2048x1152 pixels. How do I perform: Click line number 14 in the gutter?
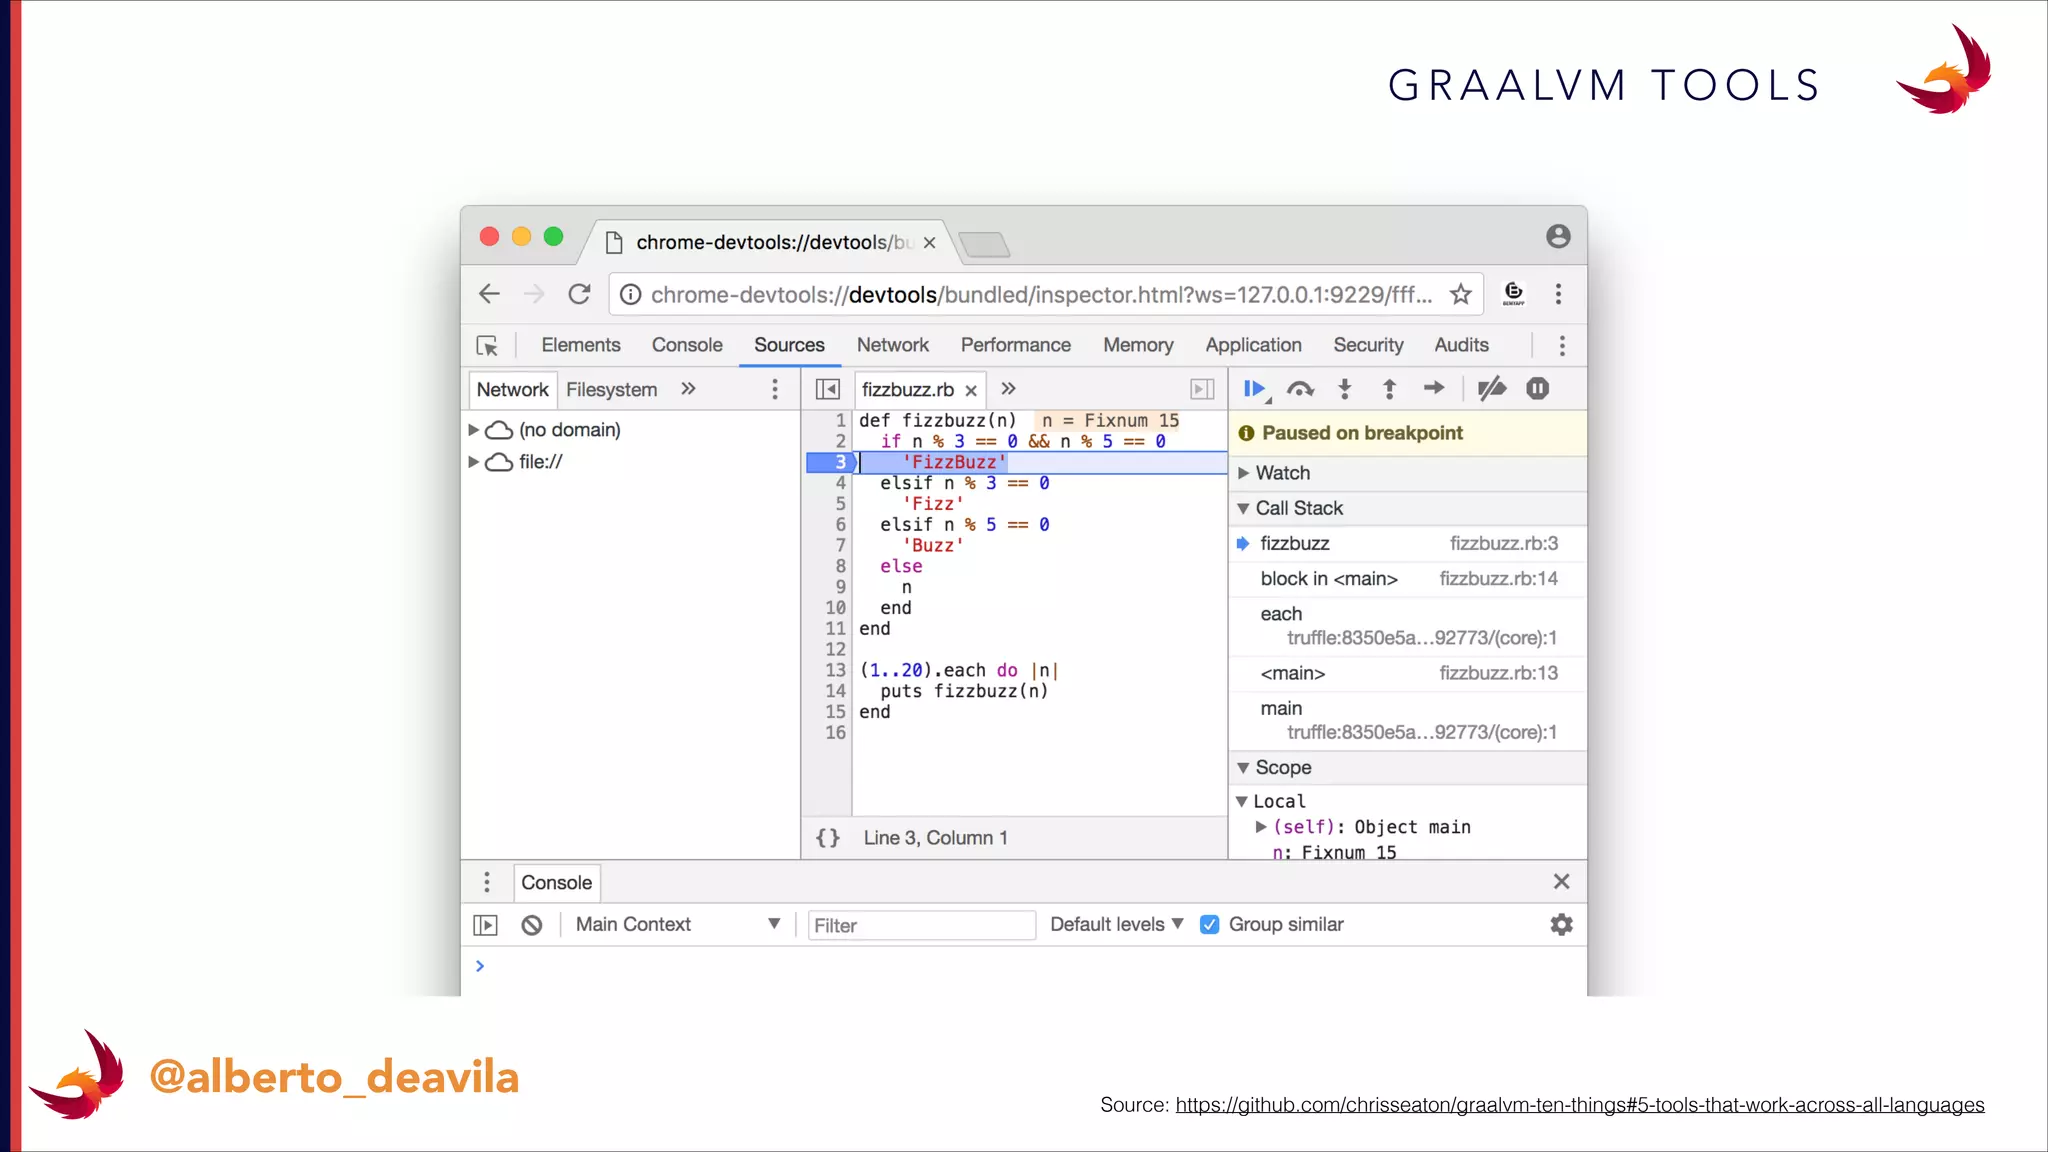pos(835,691)
